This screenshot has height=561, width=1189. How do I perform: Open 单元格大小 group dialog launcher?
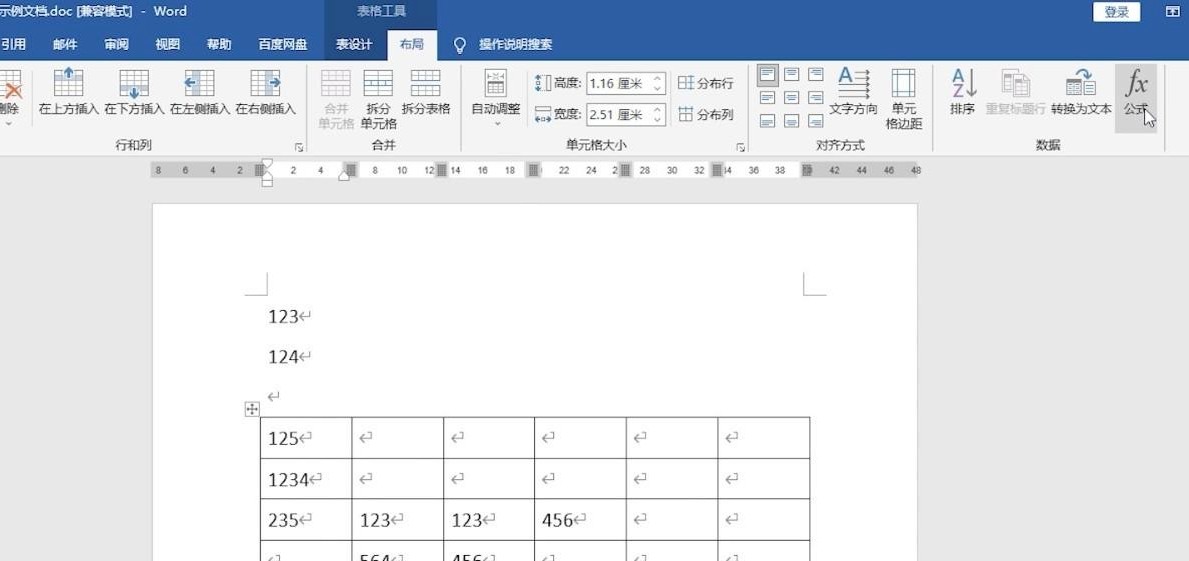point(741,147)
